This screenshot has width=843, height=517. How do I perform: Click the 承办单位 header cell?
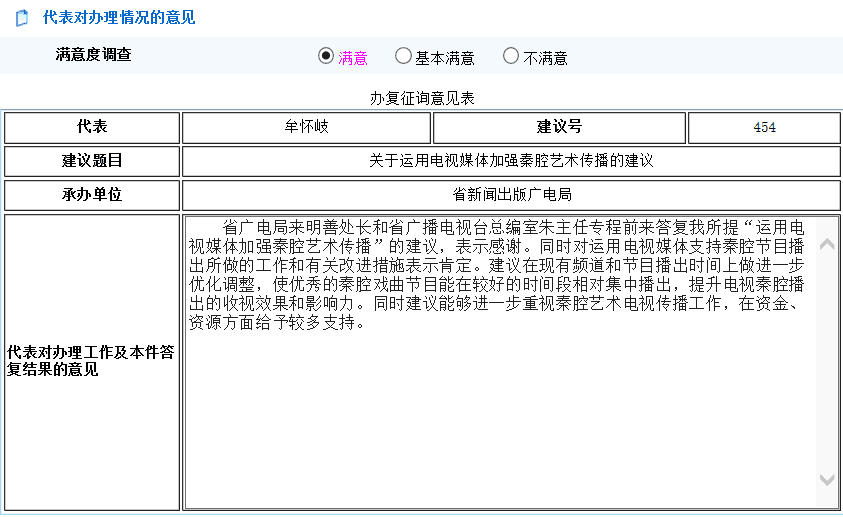point(92,195)
